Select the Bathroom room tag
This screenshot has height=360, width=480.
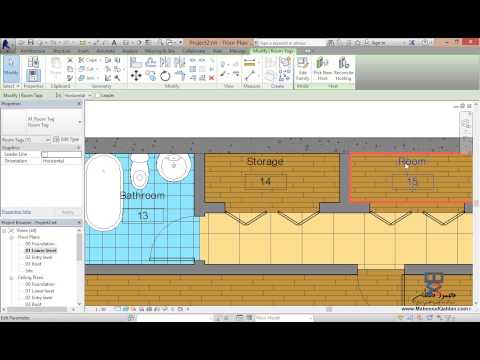coord(143,195)
